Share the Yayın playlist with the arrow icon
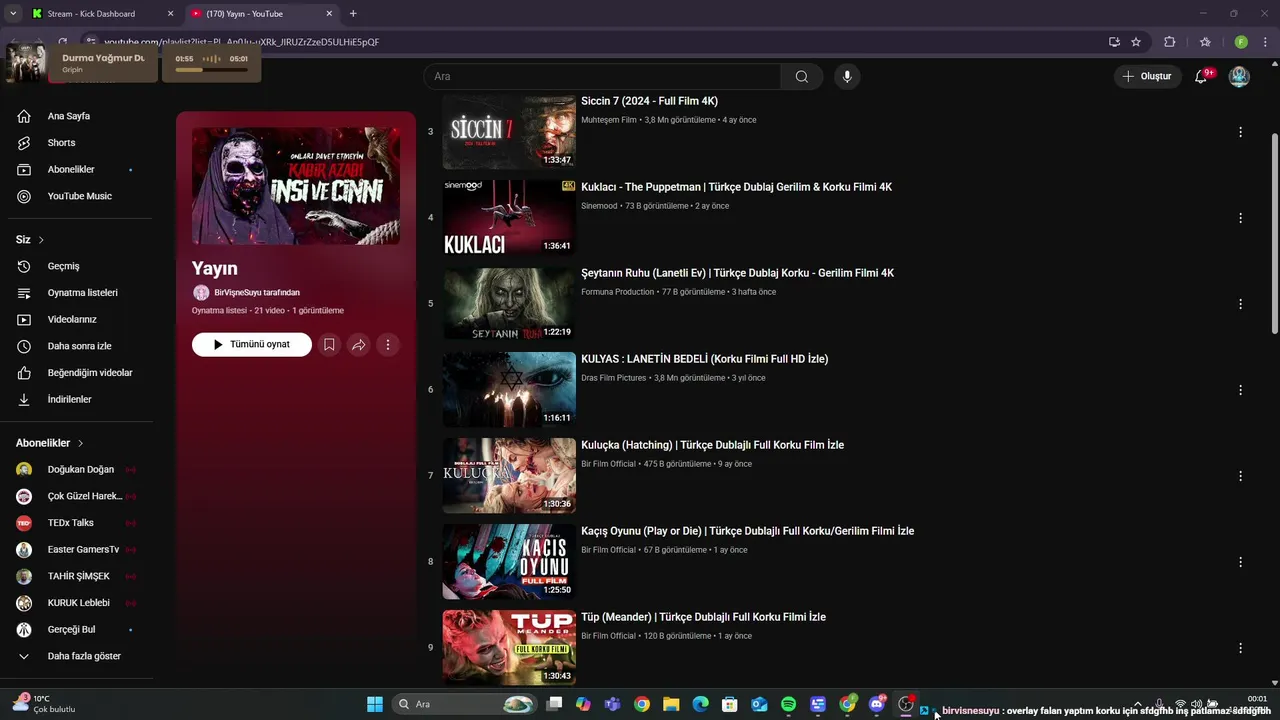This screenshot has width=1280, height=720. pos(358,345)
